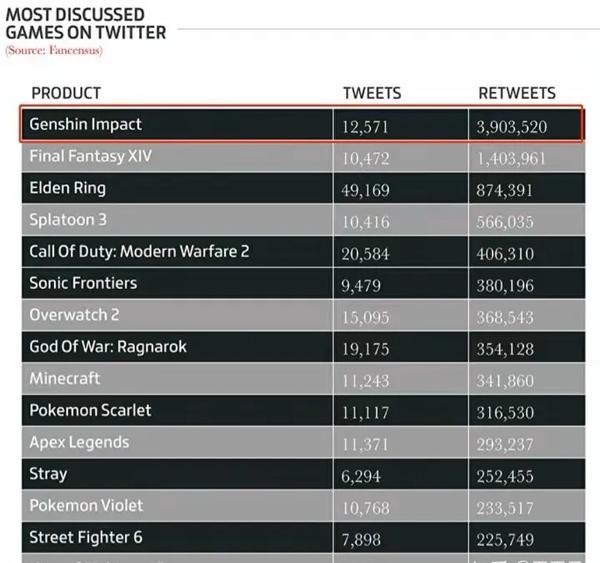Select Sonic Frontiers retweets value 380,196
The height and width of the screenshot is (563, 600).
[x=505, y=286]
